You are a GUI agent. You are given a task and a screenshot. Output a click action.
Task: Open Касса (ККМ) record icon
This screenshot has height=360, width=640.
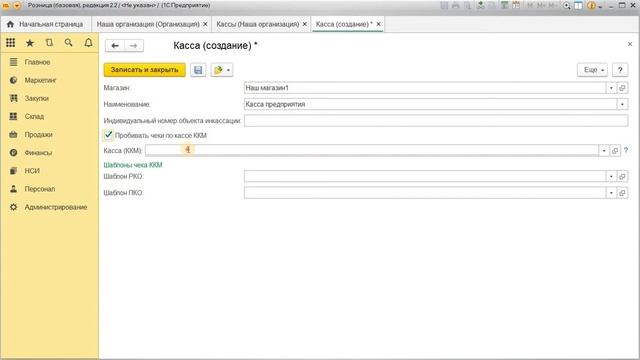(x=615, y=151)
